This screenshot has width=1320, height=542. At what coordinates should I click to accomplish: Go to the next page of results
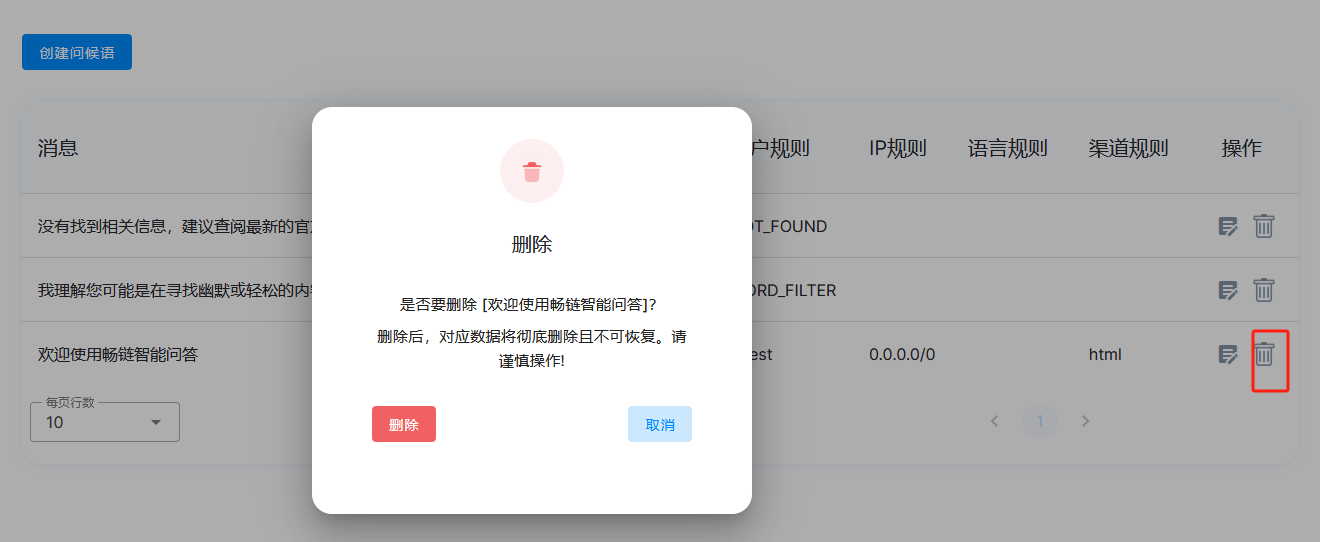pyautogui.click(x=1085, y=421)
